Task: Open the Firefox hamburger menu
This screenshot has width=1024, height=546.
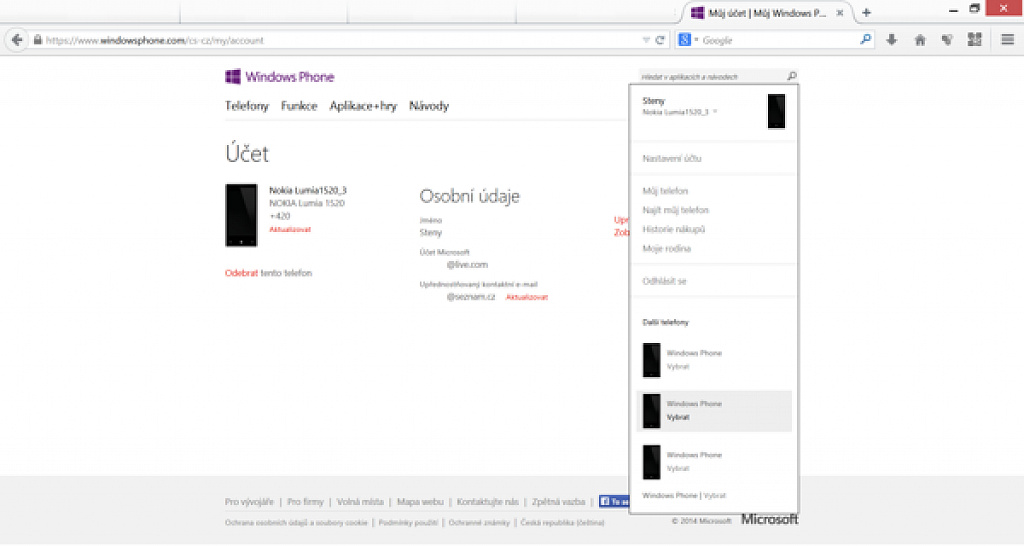Action: click(x=1008, y=40)
